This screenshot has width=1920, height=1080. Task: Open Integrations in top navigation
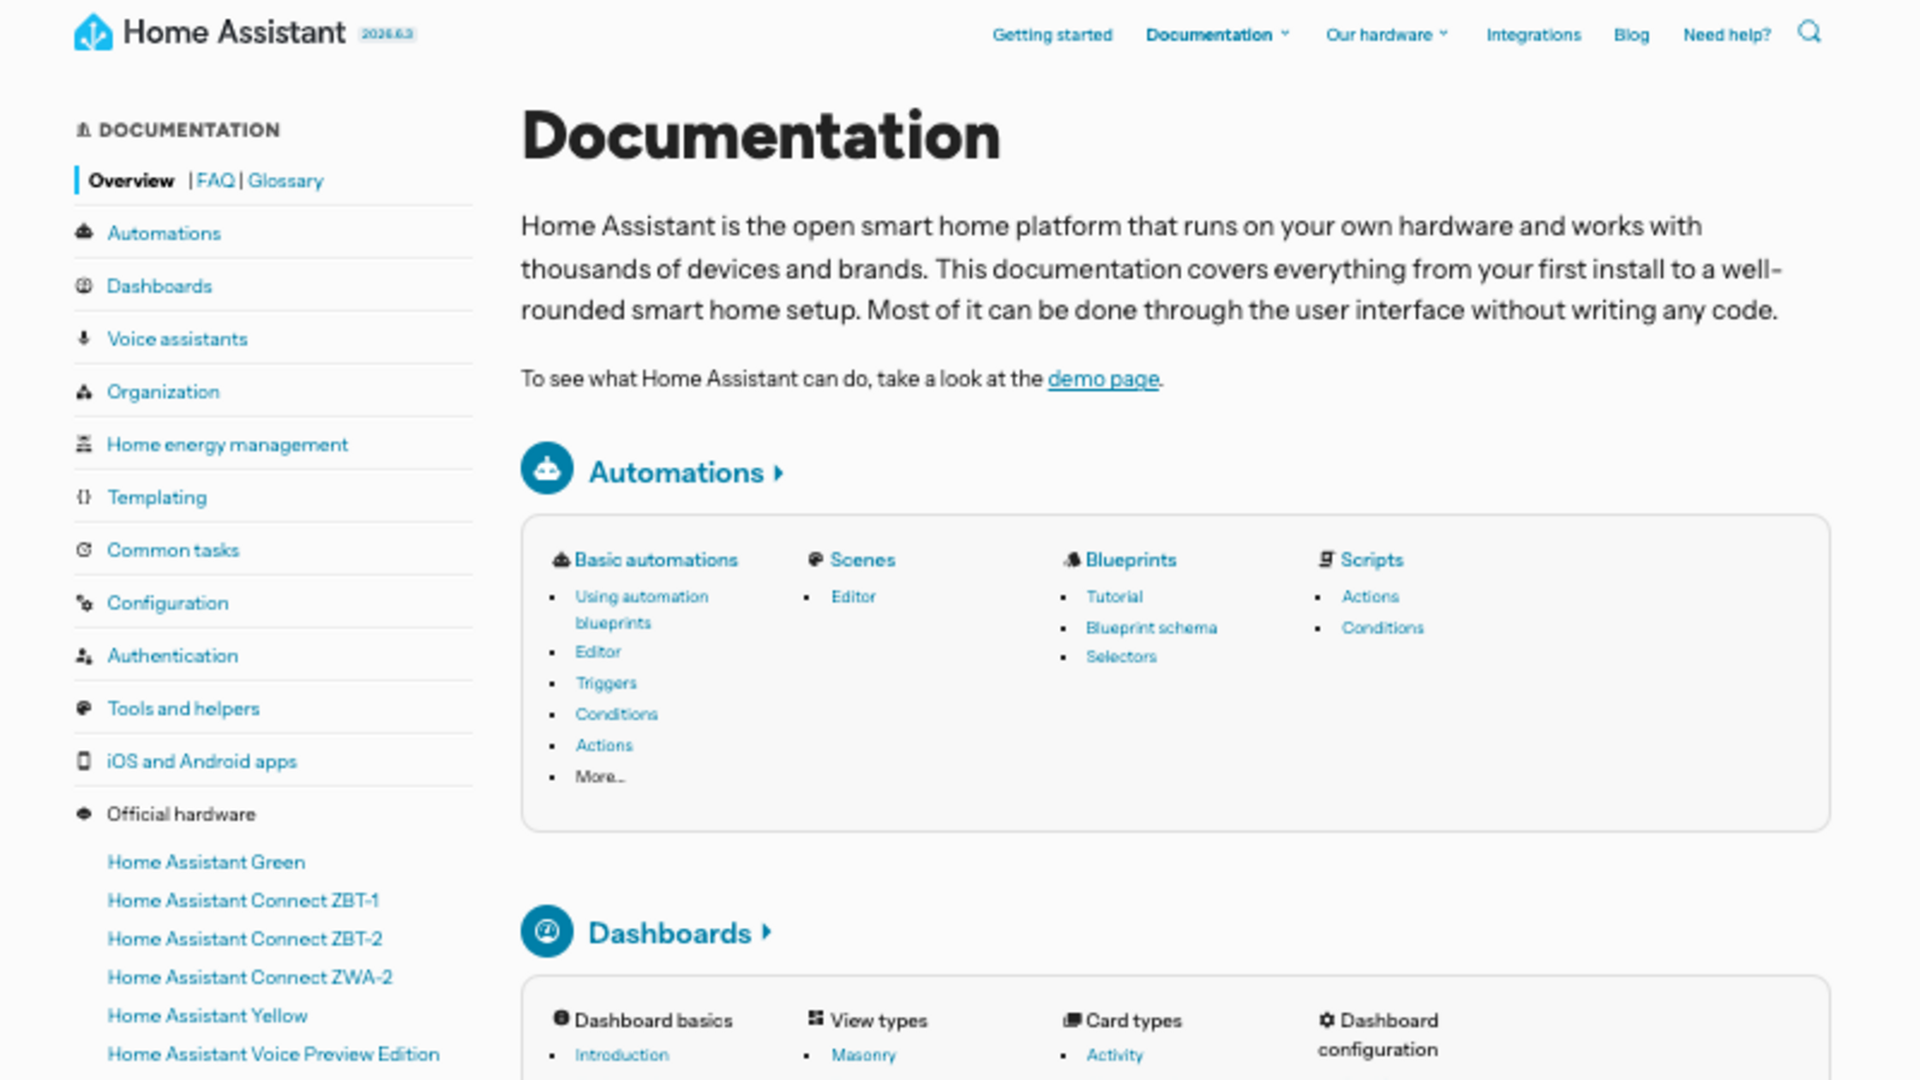1533,35
